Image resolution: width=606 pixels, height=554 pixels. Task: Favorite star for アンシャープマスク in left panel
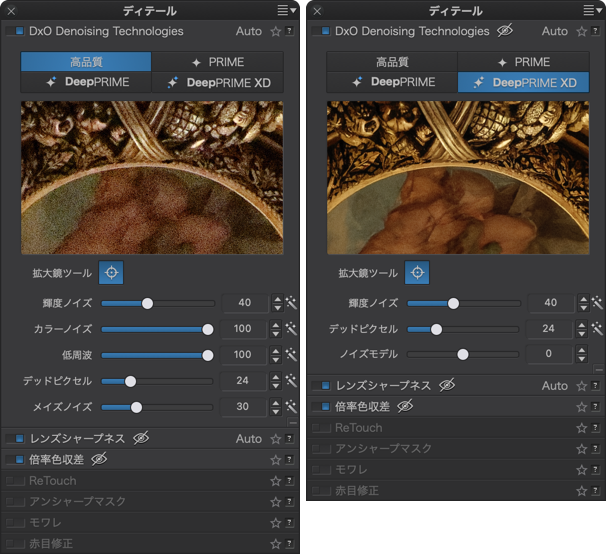(276, 502)
